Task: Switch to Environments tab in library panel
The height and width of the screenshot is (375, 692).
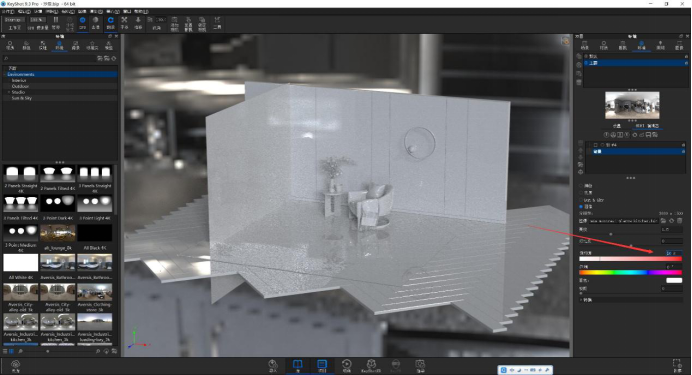Action: pos(59,45)
